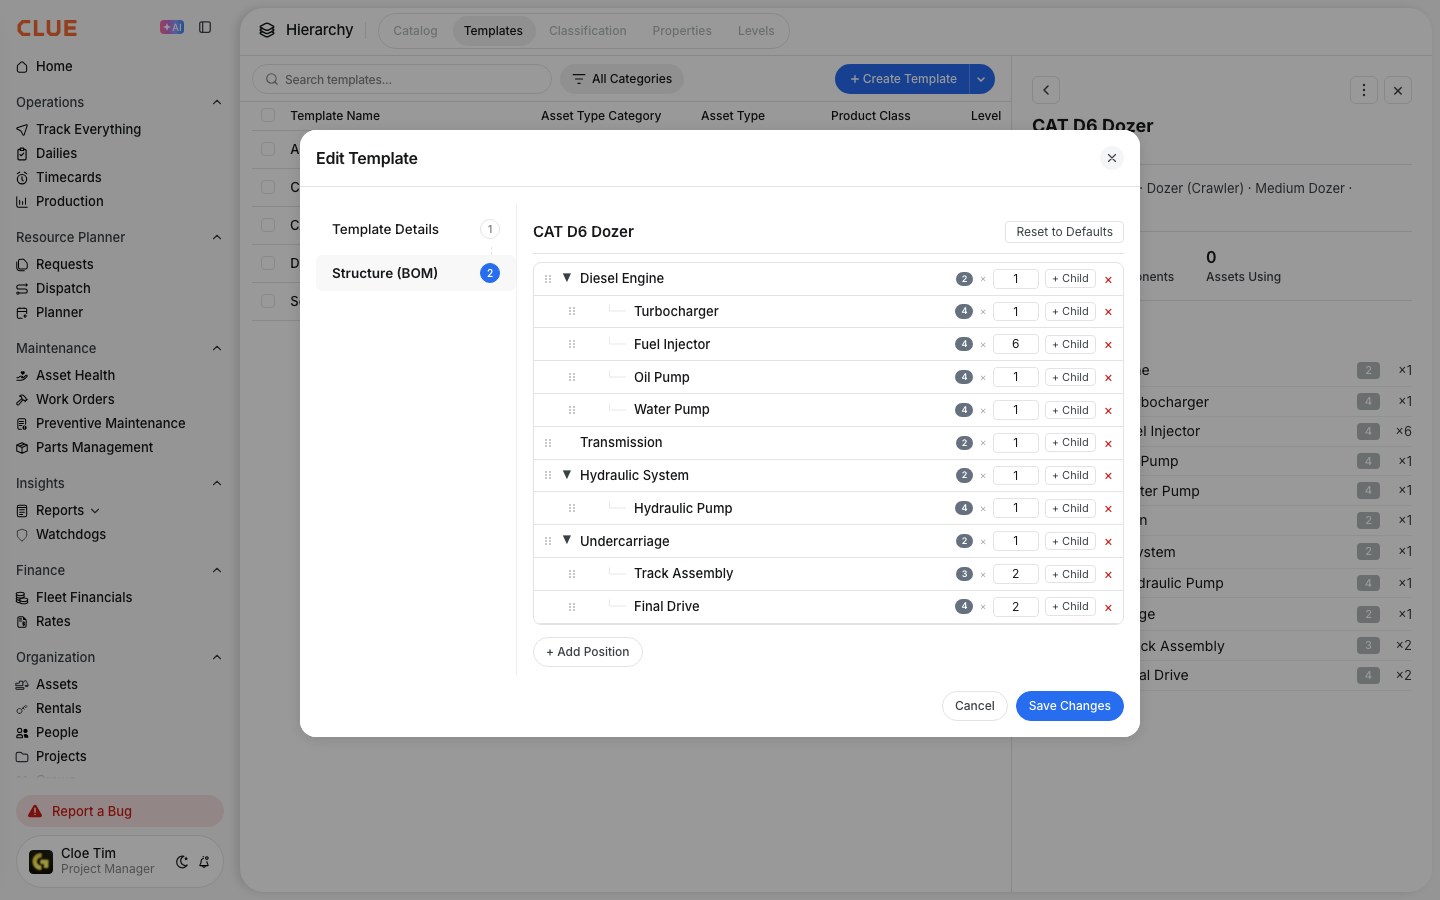1440x900 pixels.
Task: Open Create Template dropdown arrow
Action: click(981, 79)
